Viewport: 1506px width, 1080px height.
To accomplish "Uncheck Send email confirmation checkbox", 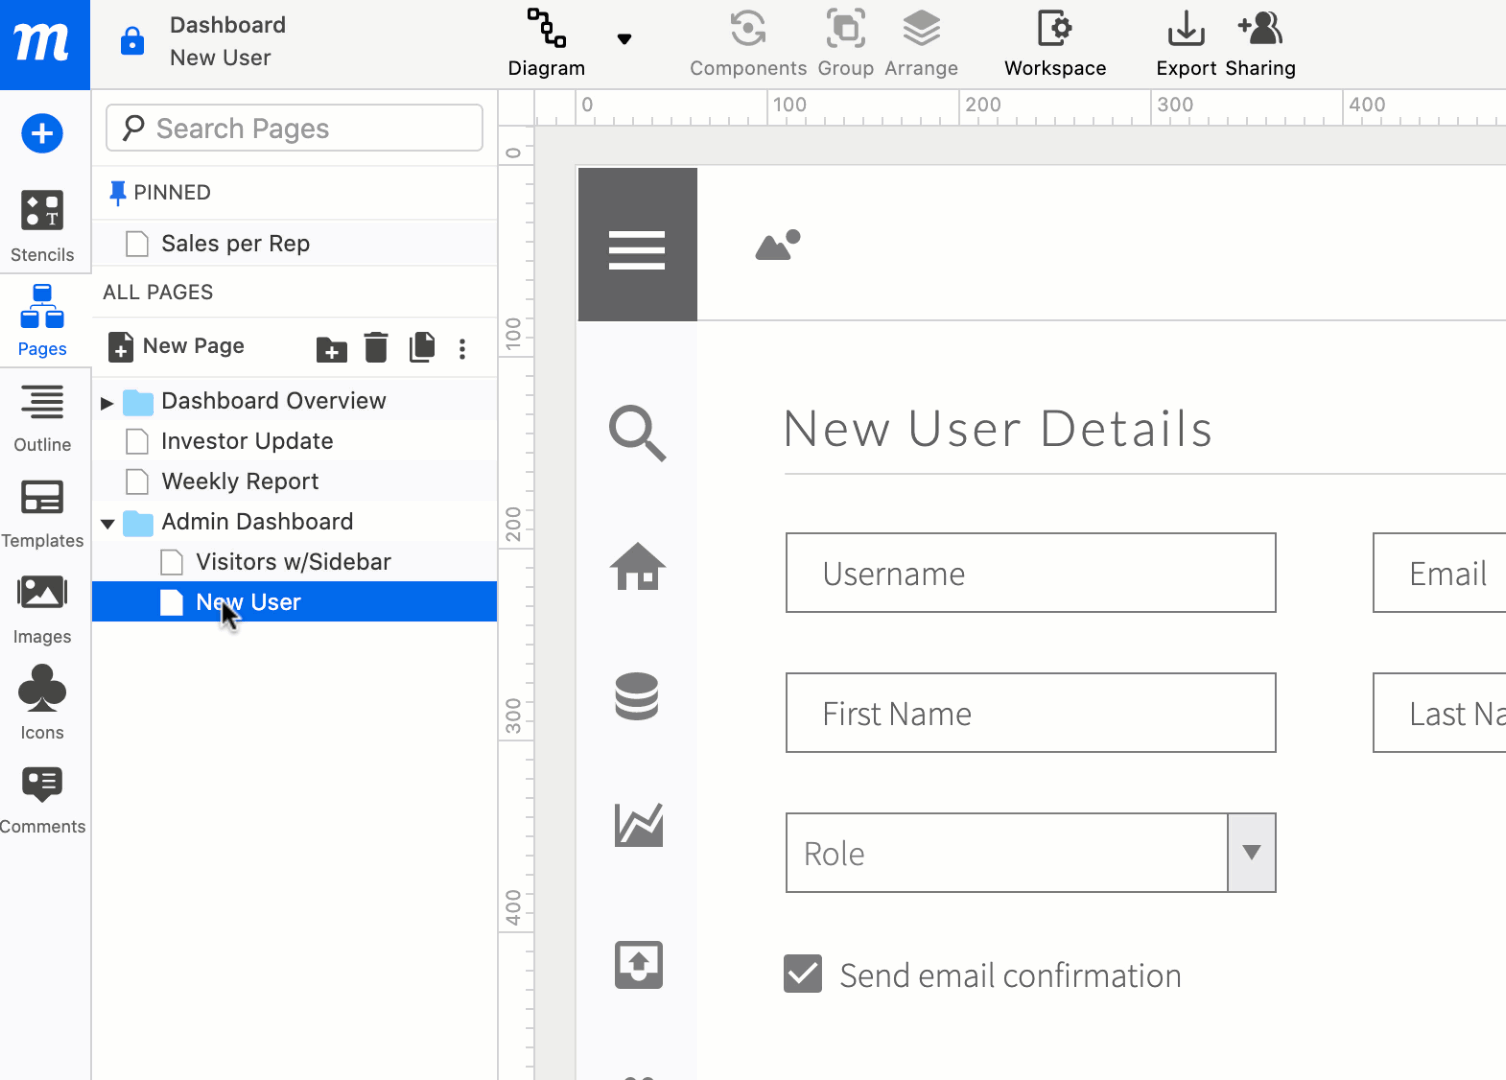I will [x=803, y=973].
